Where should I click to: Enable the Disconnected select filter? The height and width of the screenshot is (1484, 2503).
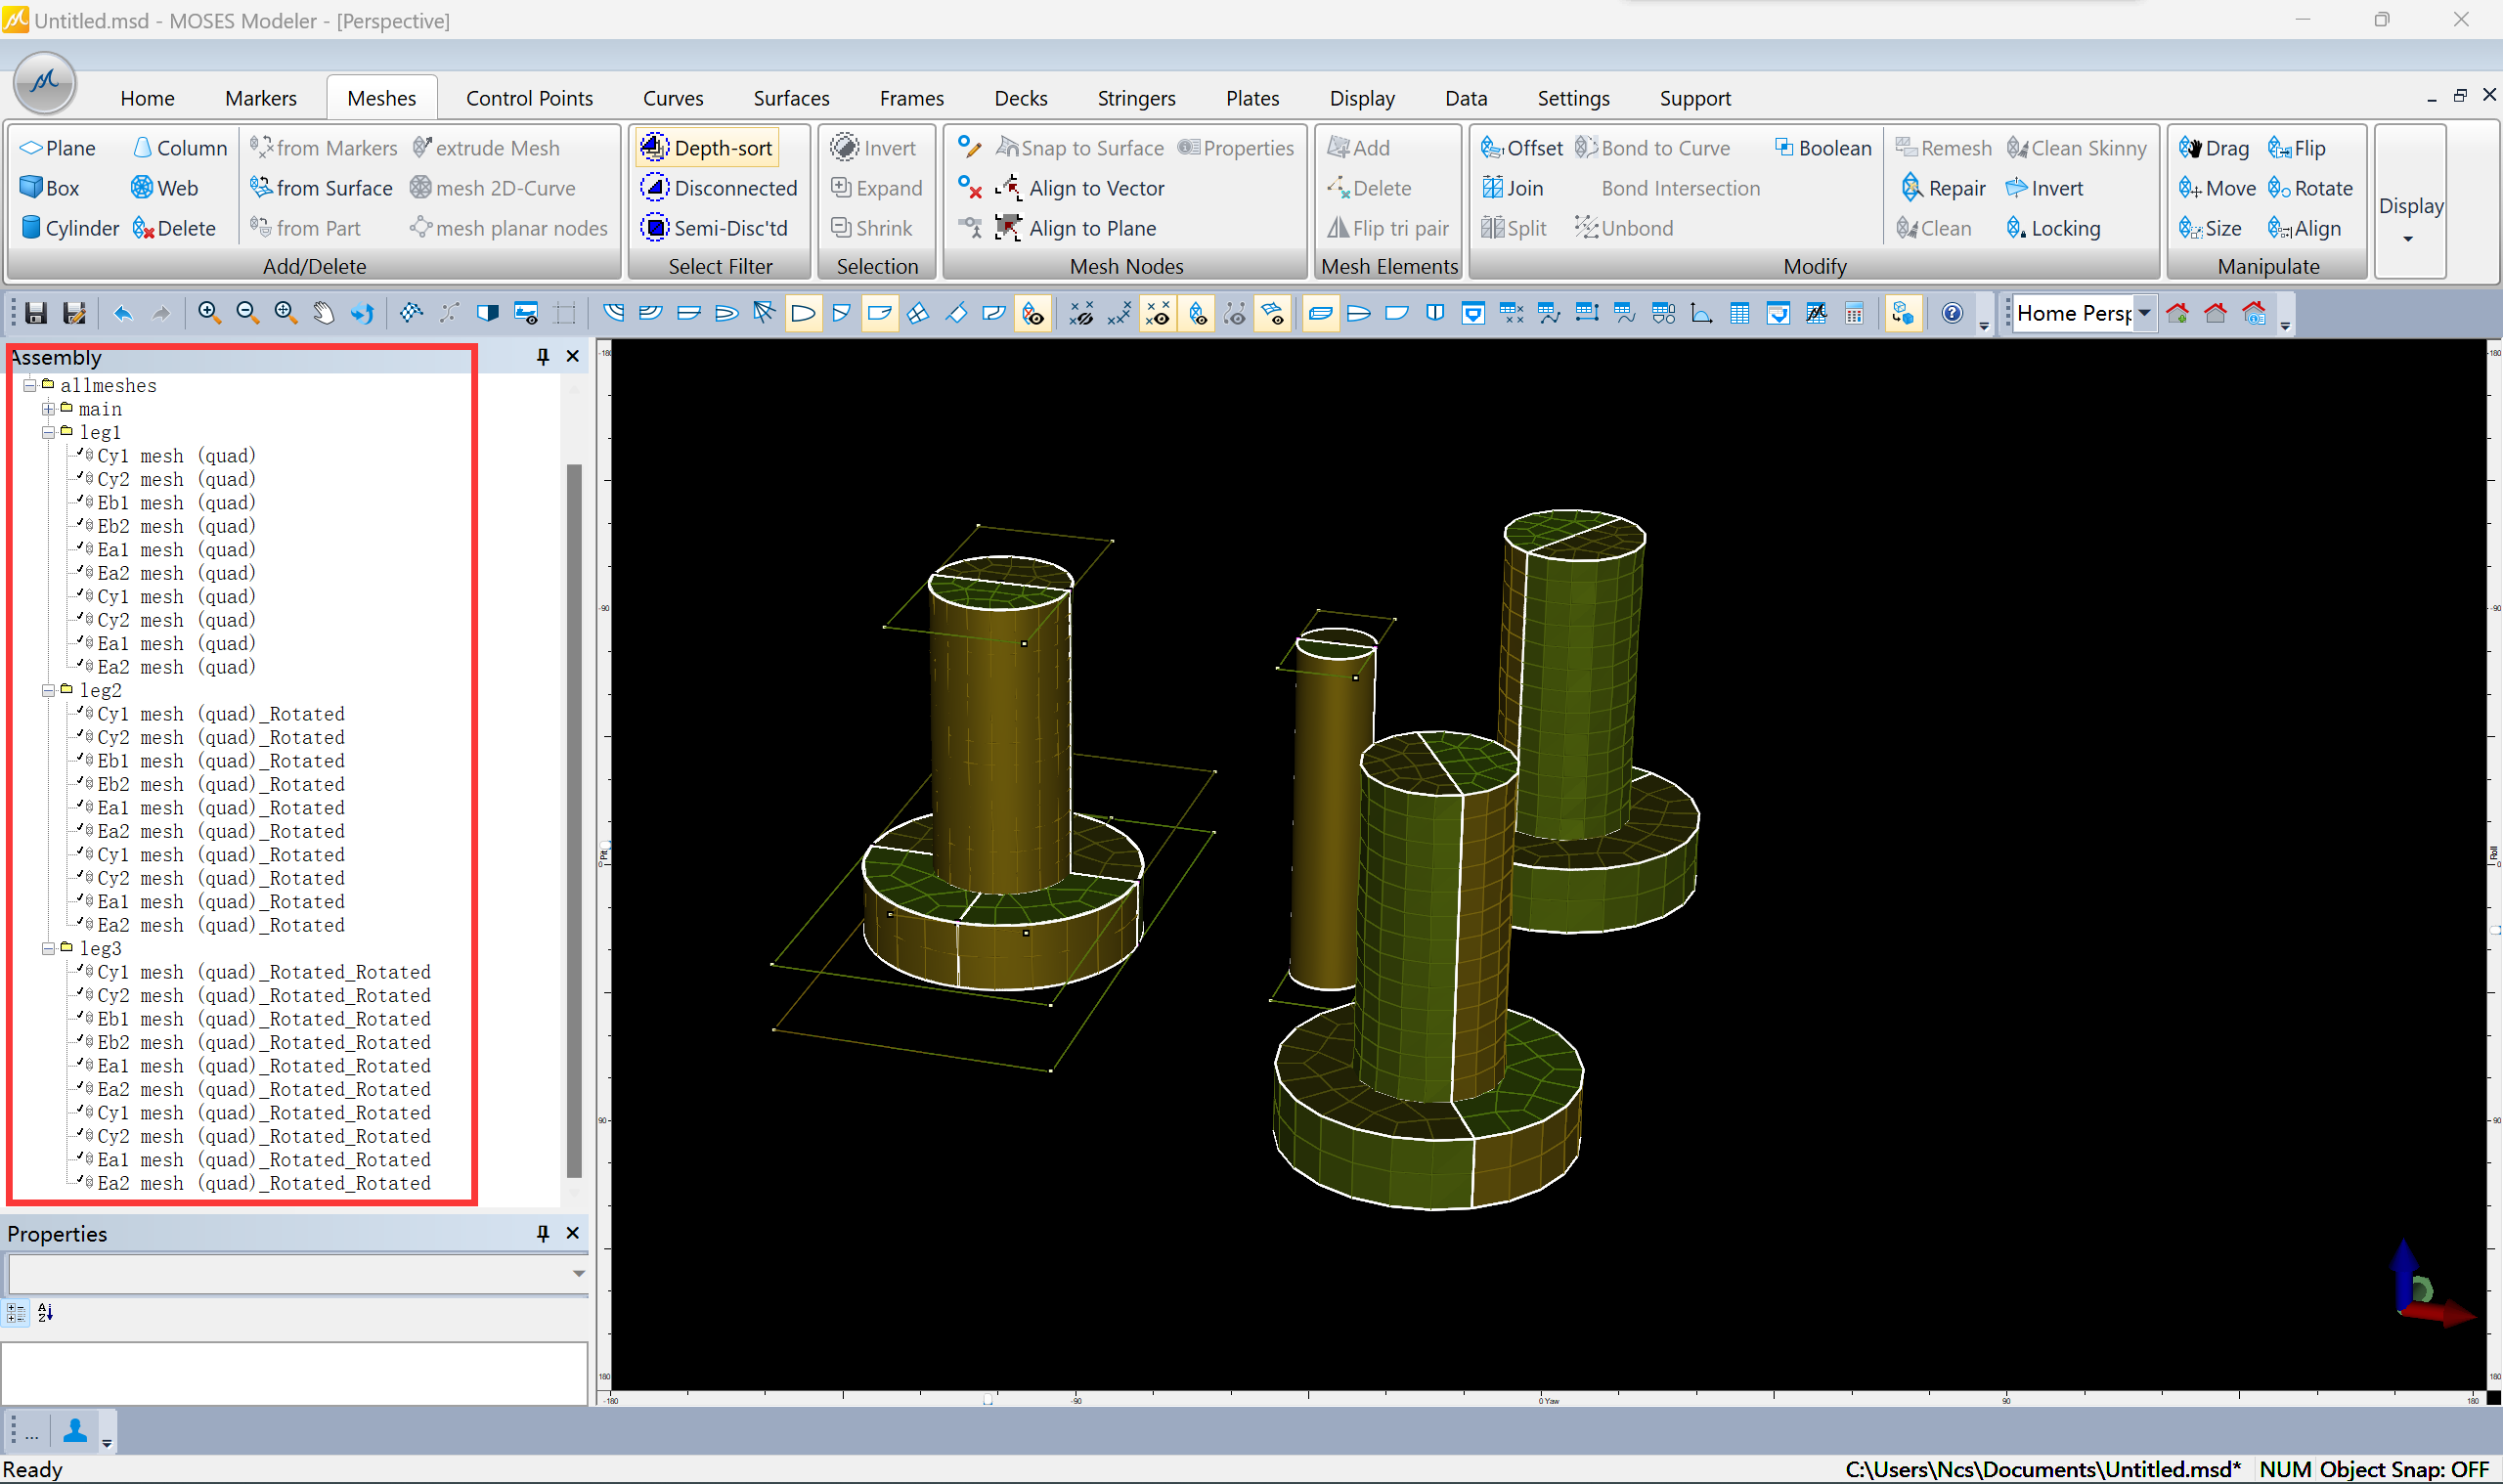(719, 188)
